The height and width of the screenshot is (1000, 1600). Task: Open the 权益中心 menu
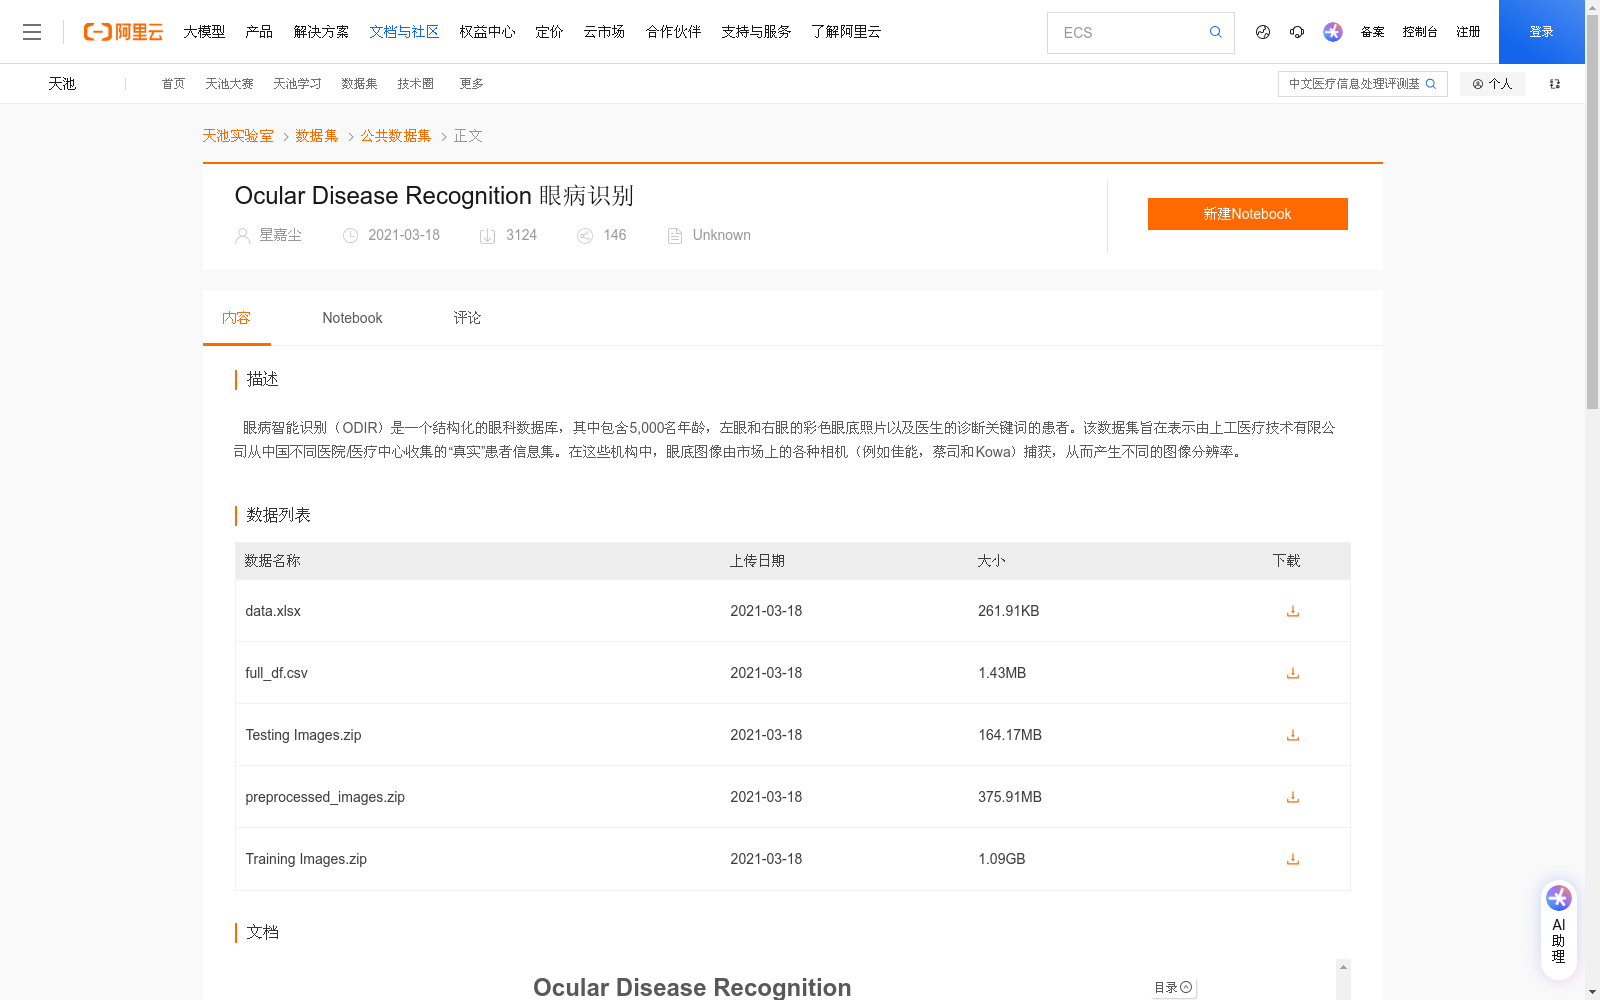tap(487, 32)
